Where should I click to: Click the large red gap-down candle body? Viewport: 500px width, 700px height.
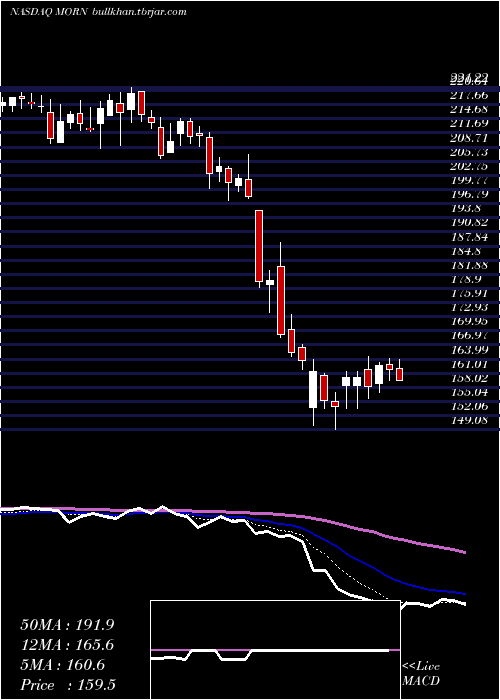pyautogui.click(x=259, y=246)
